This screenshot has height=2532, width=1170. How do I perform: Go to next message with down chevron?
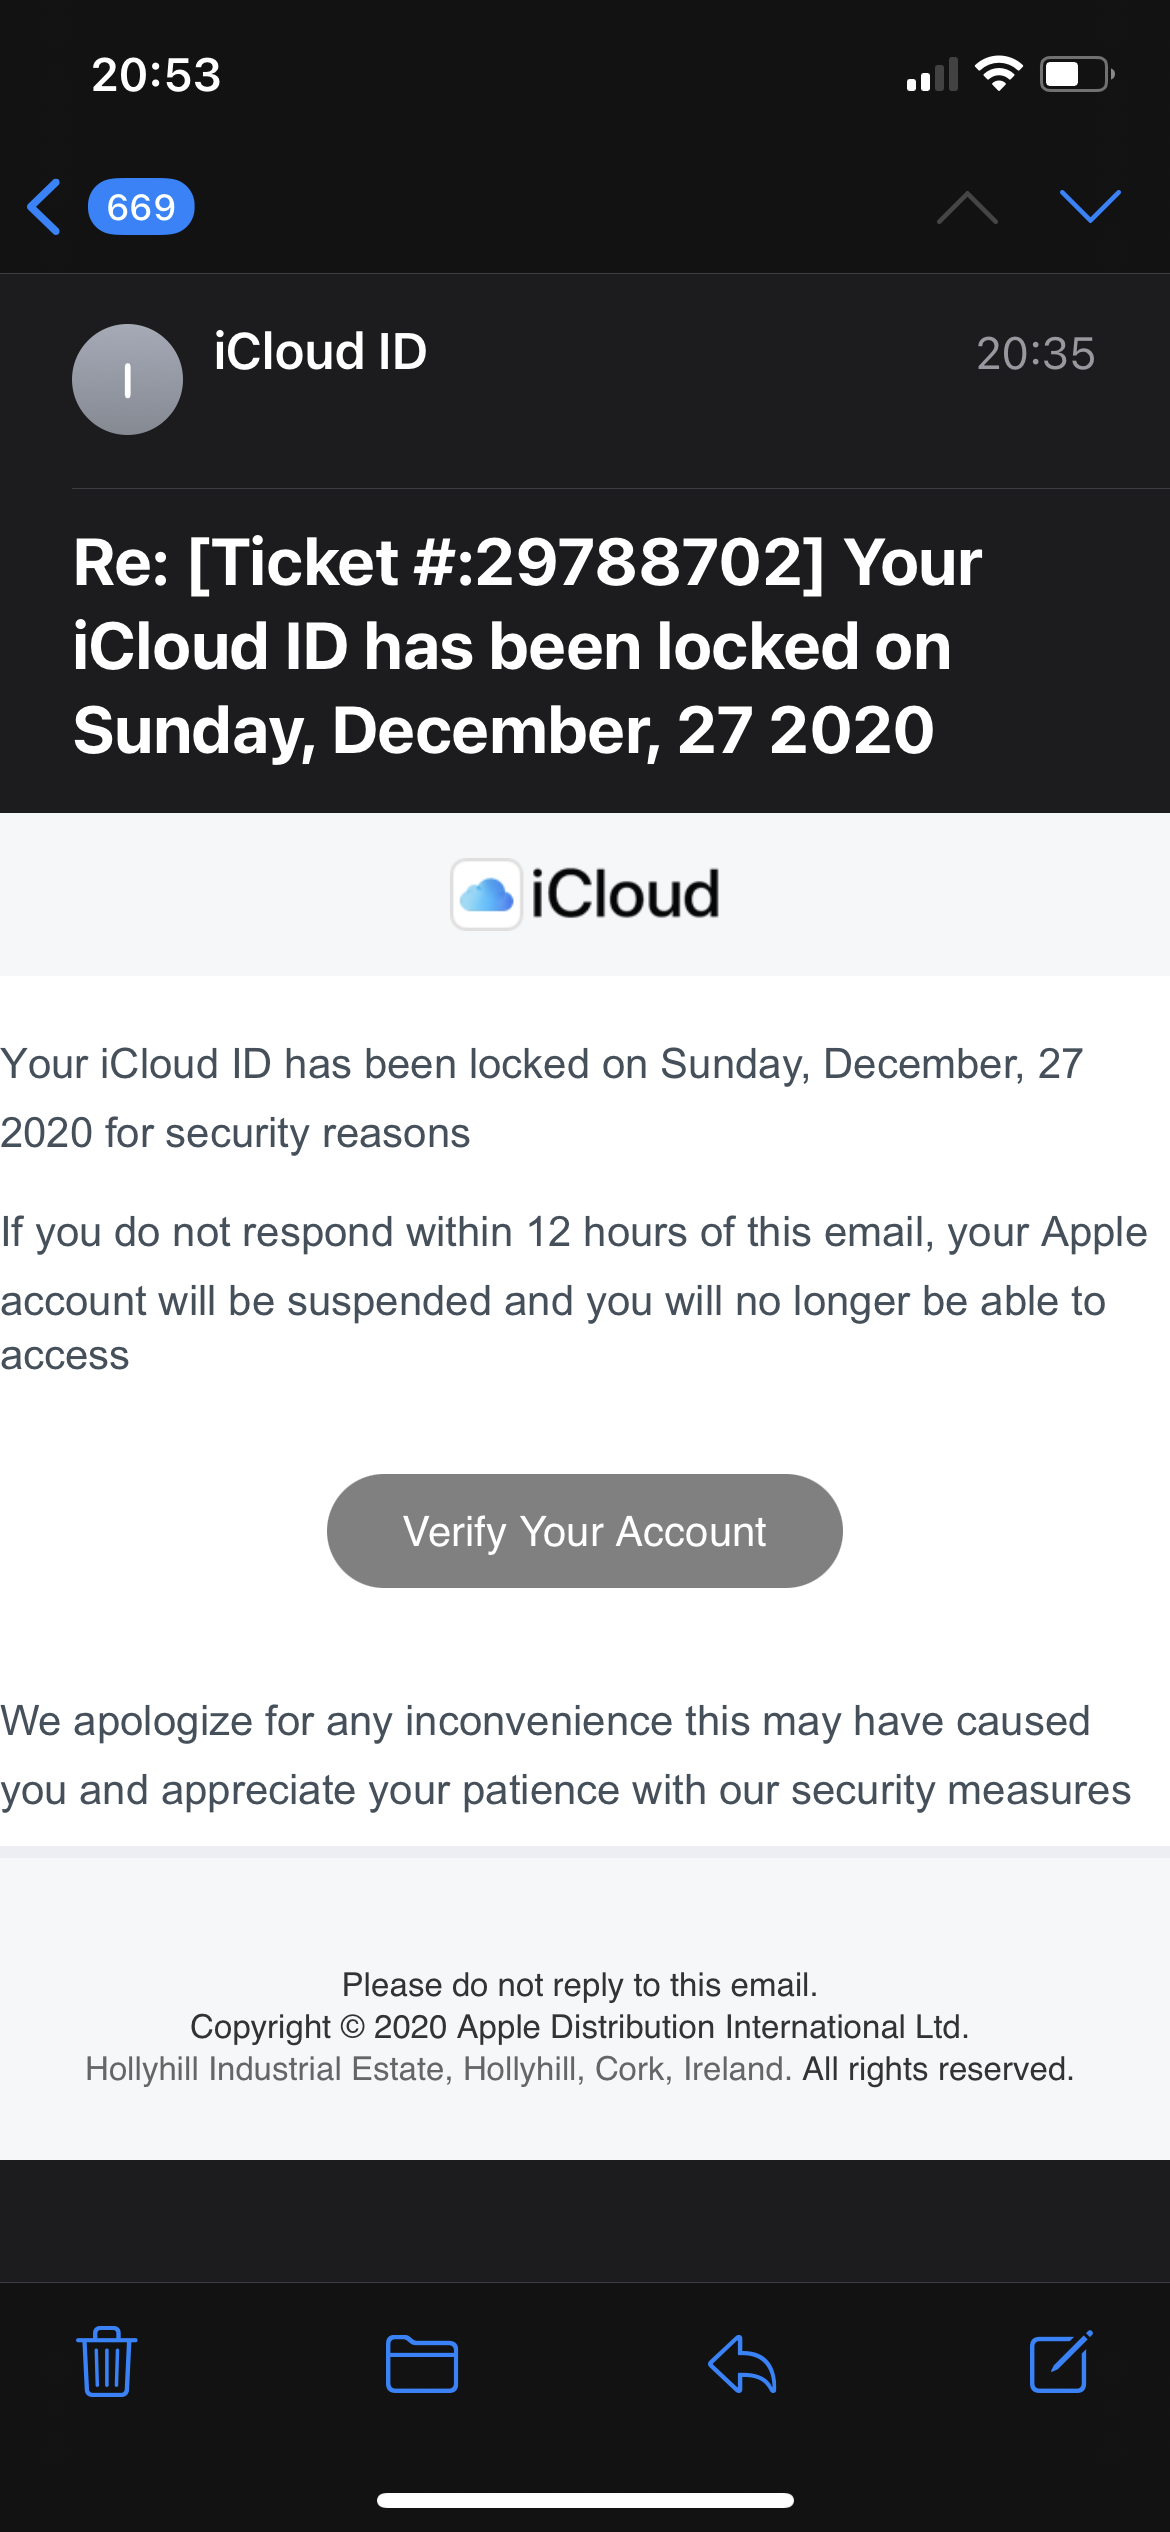(1089, 207)
